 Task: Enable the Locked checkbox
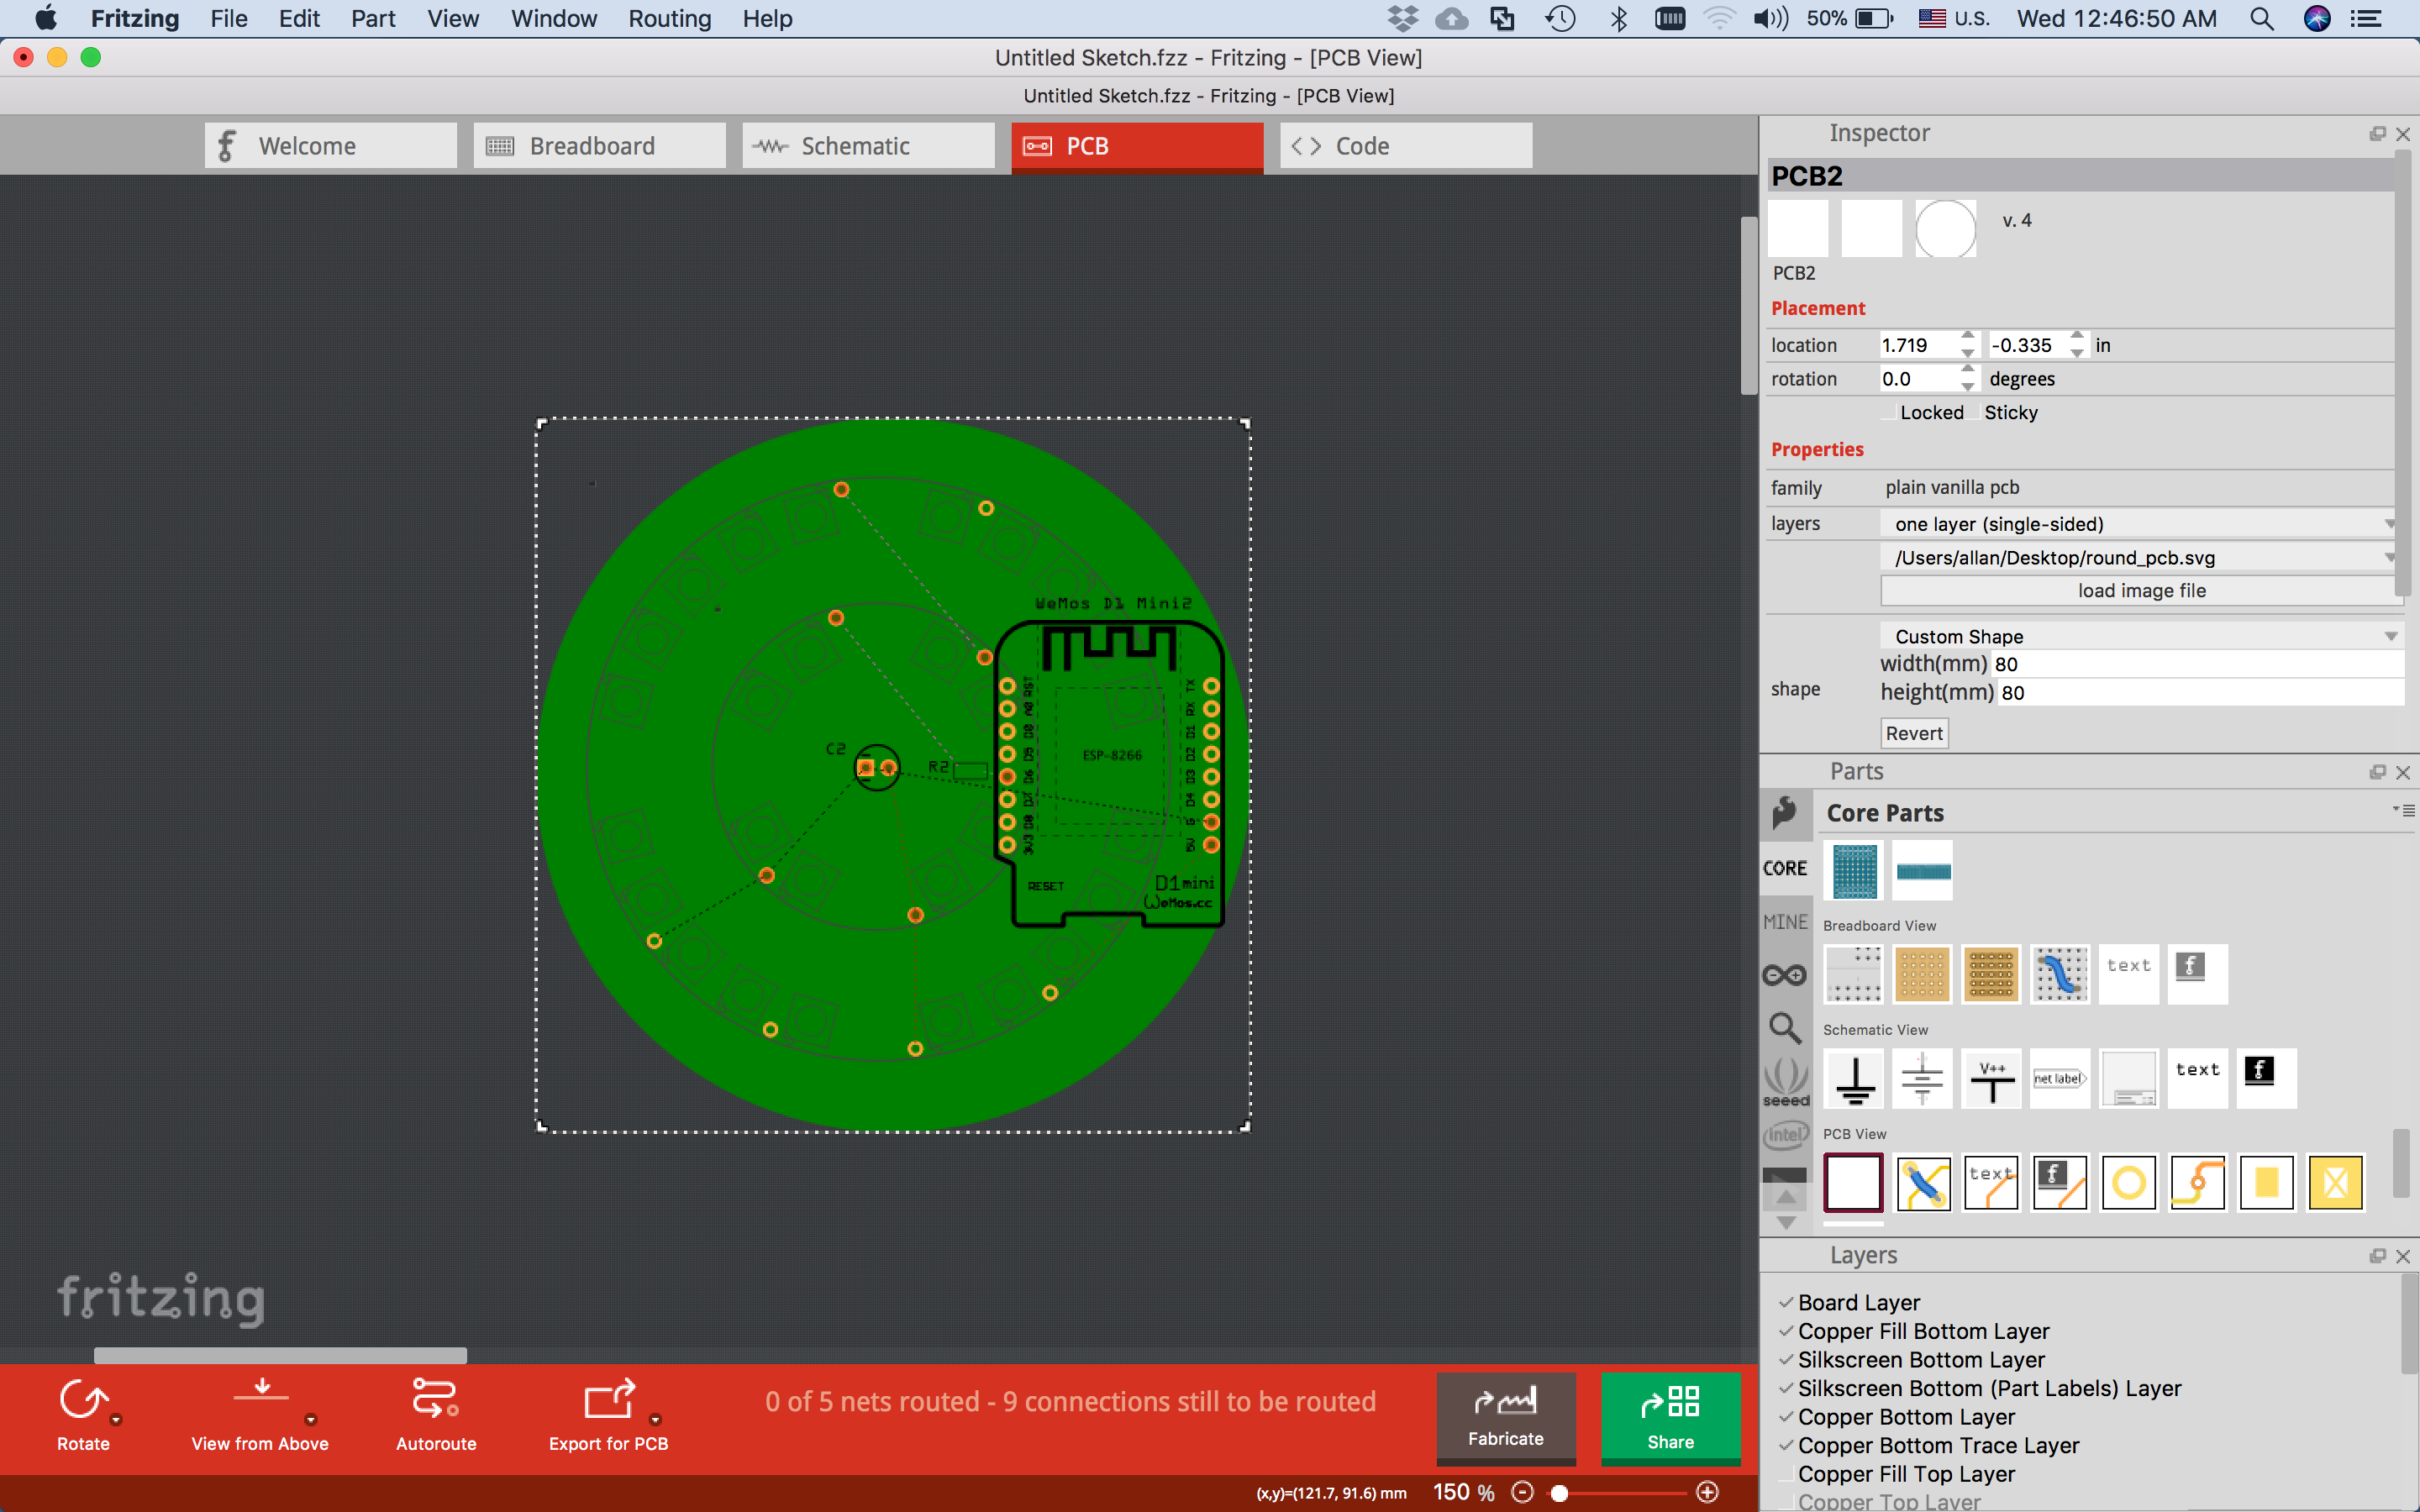click(1887, 413)
